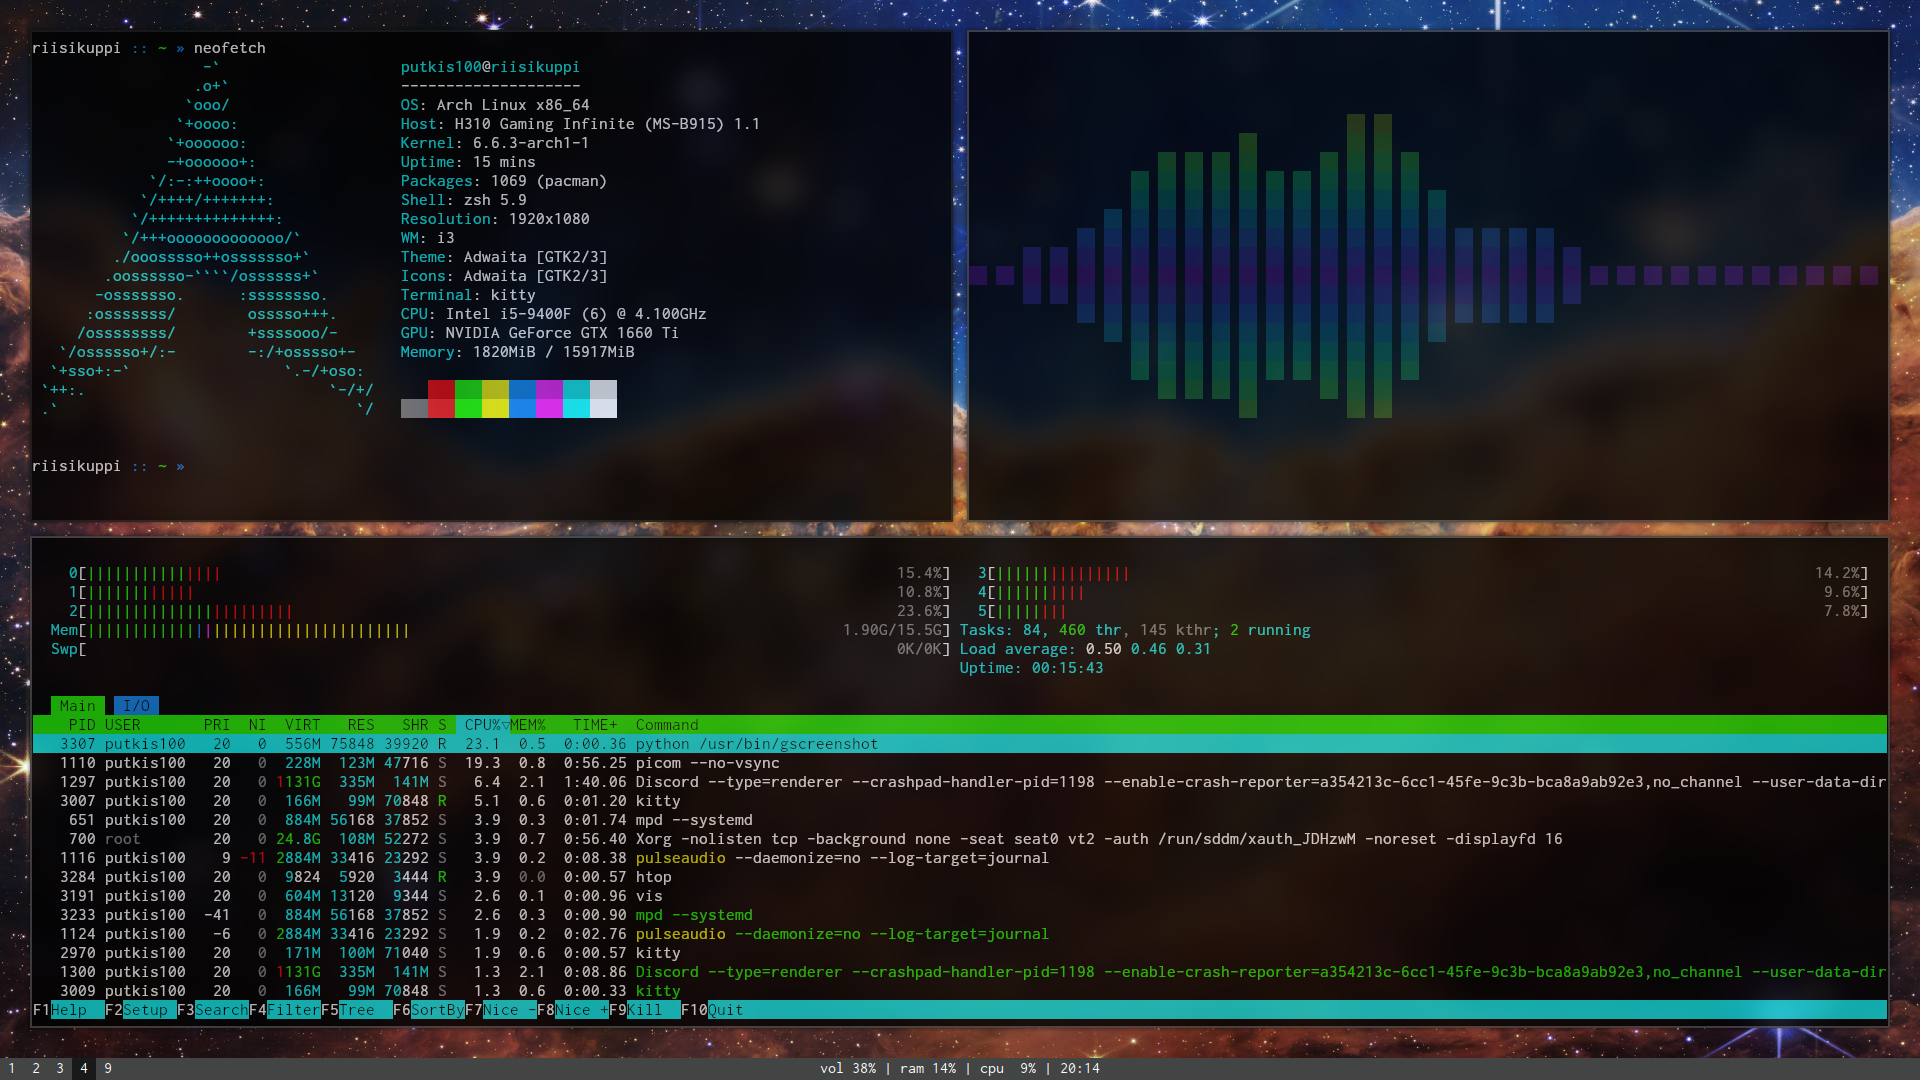The image size is (1920, 1080).
Task: Click the putkis100@riisikuppi title in neofetch
Action: coord(490,67)
